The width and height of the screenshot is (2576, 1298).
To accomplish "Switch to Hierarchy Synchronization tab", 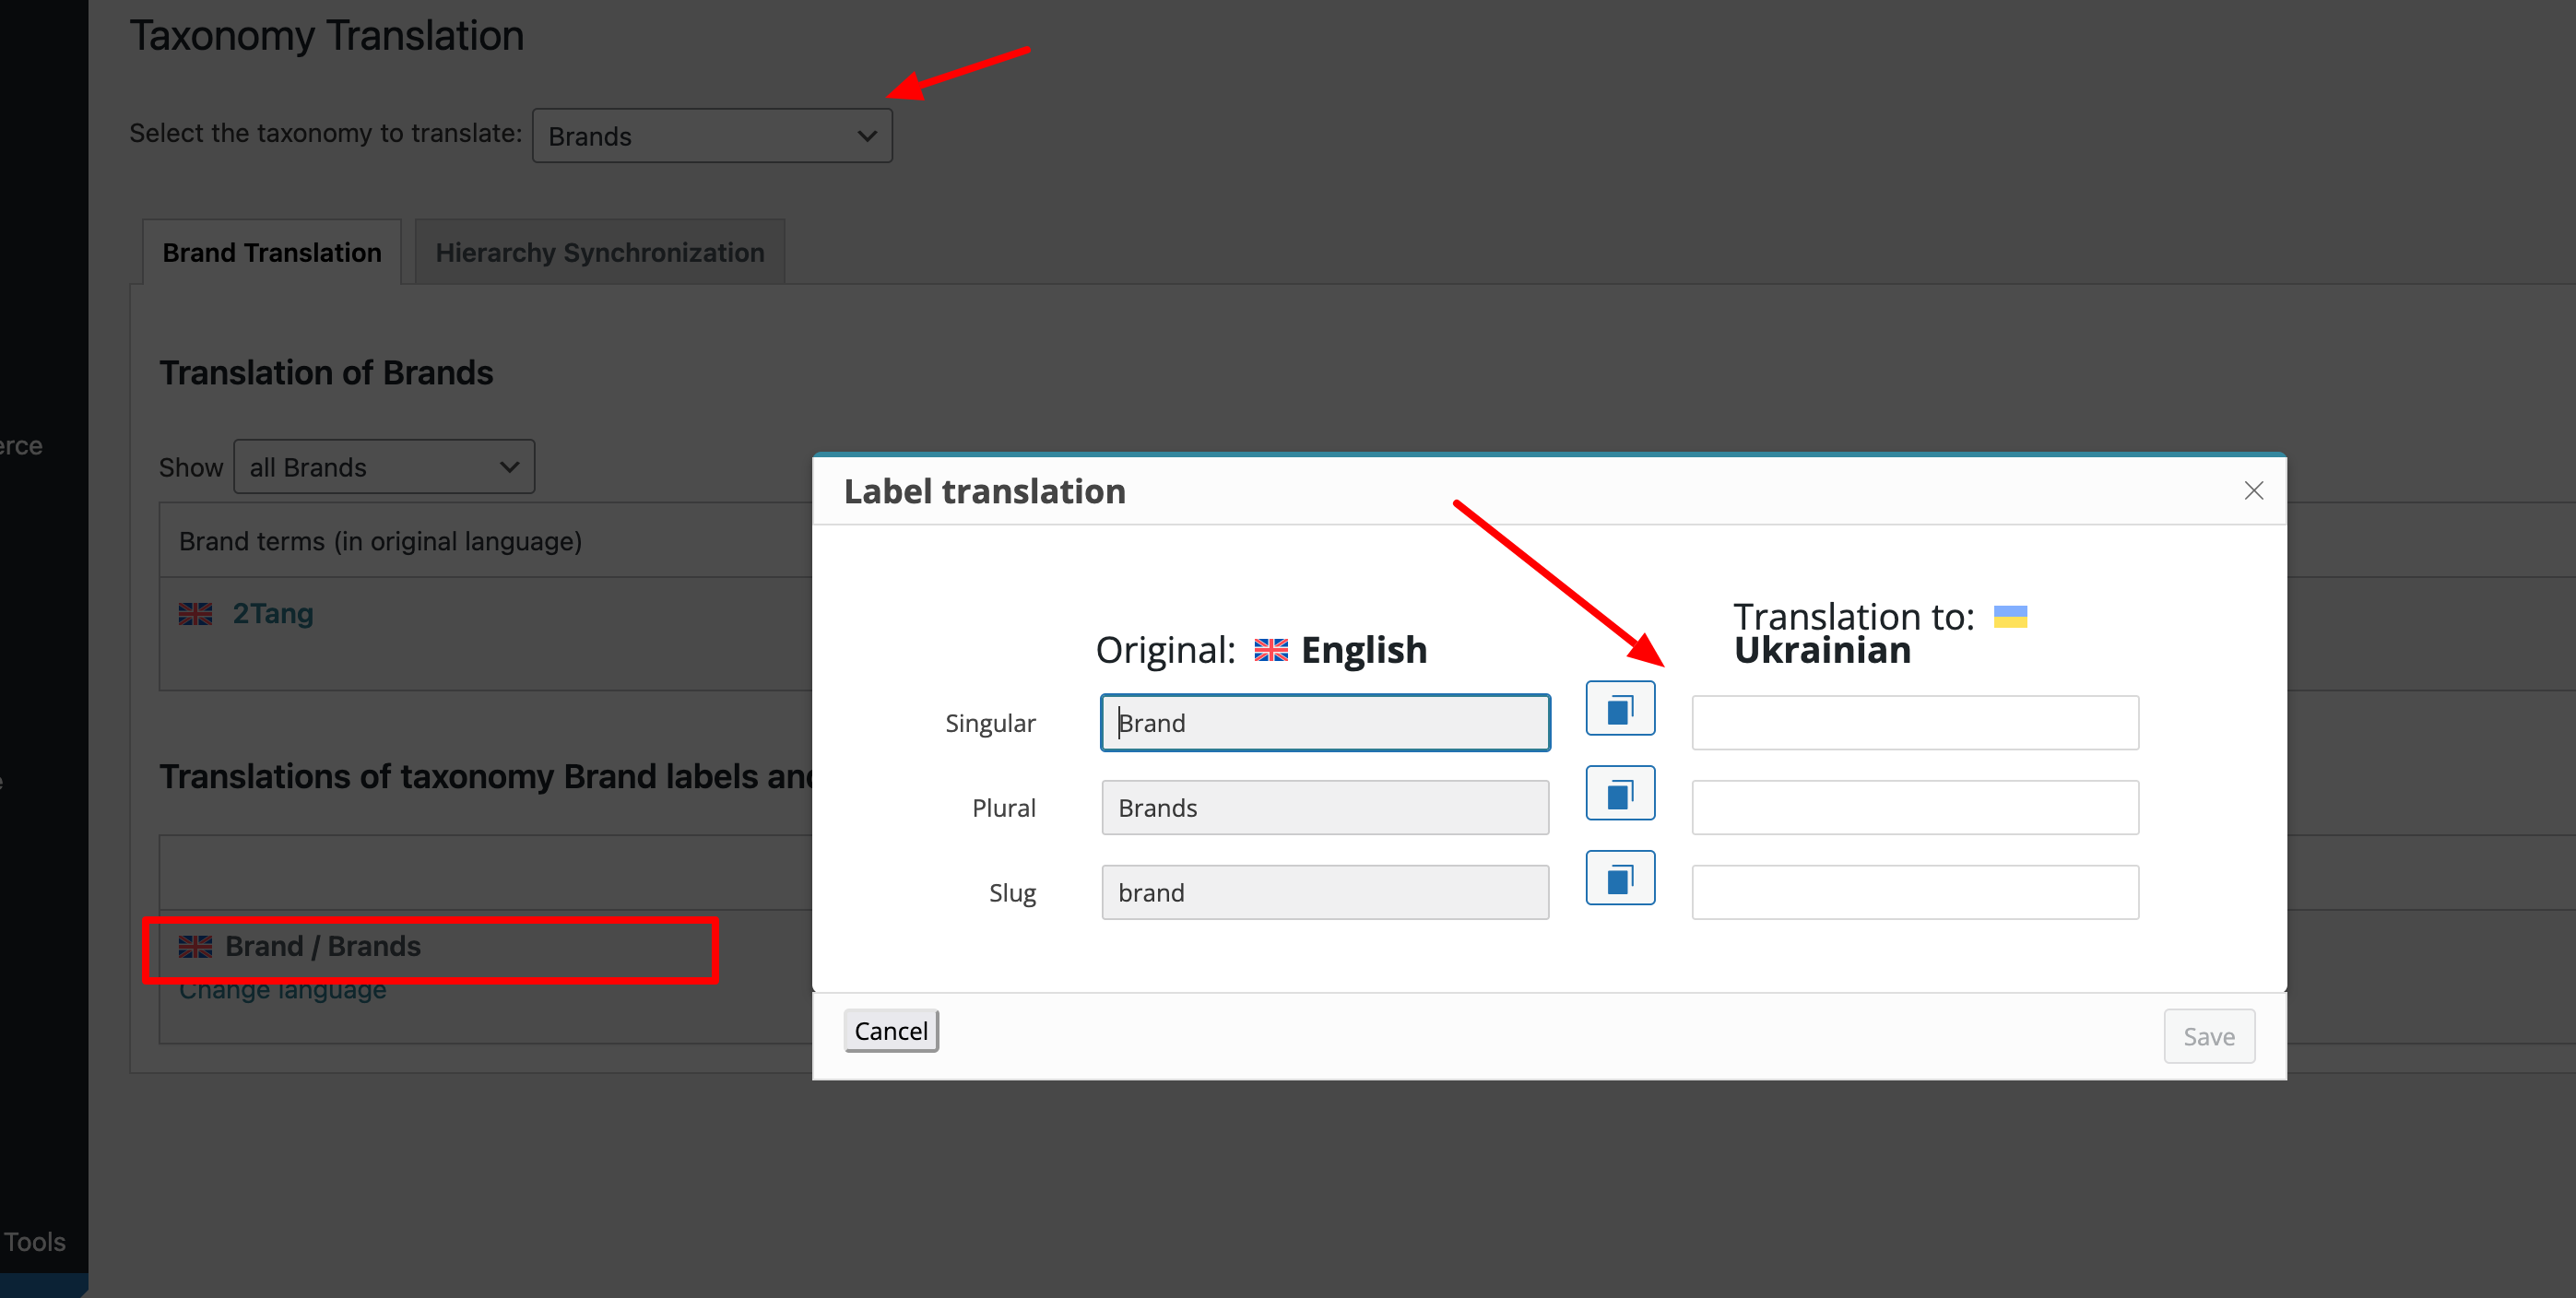I will (x=600, y=252).
